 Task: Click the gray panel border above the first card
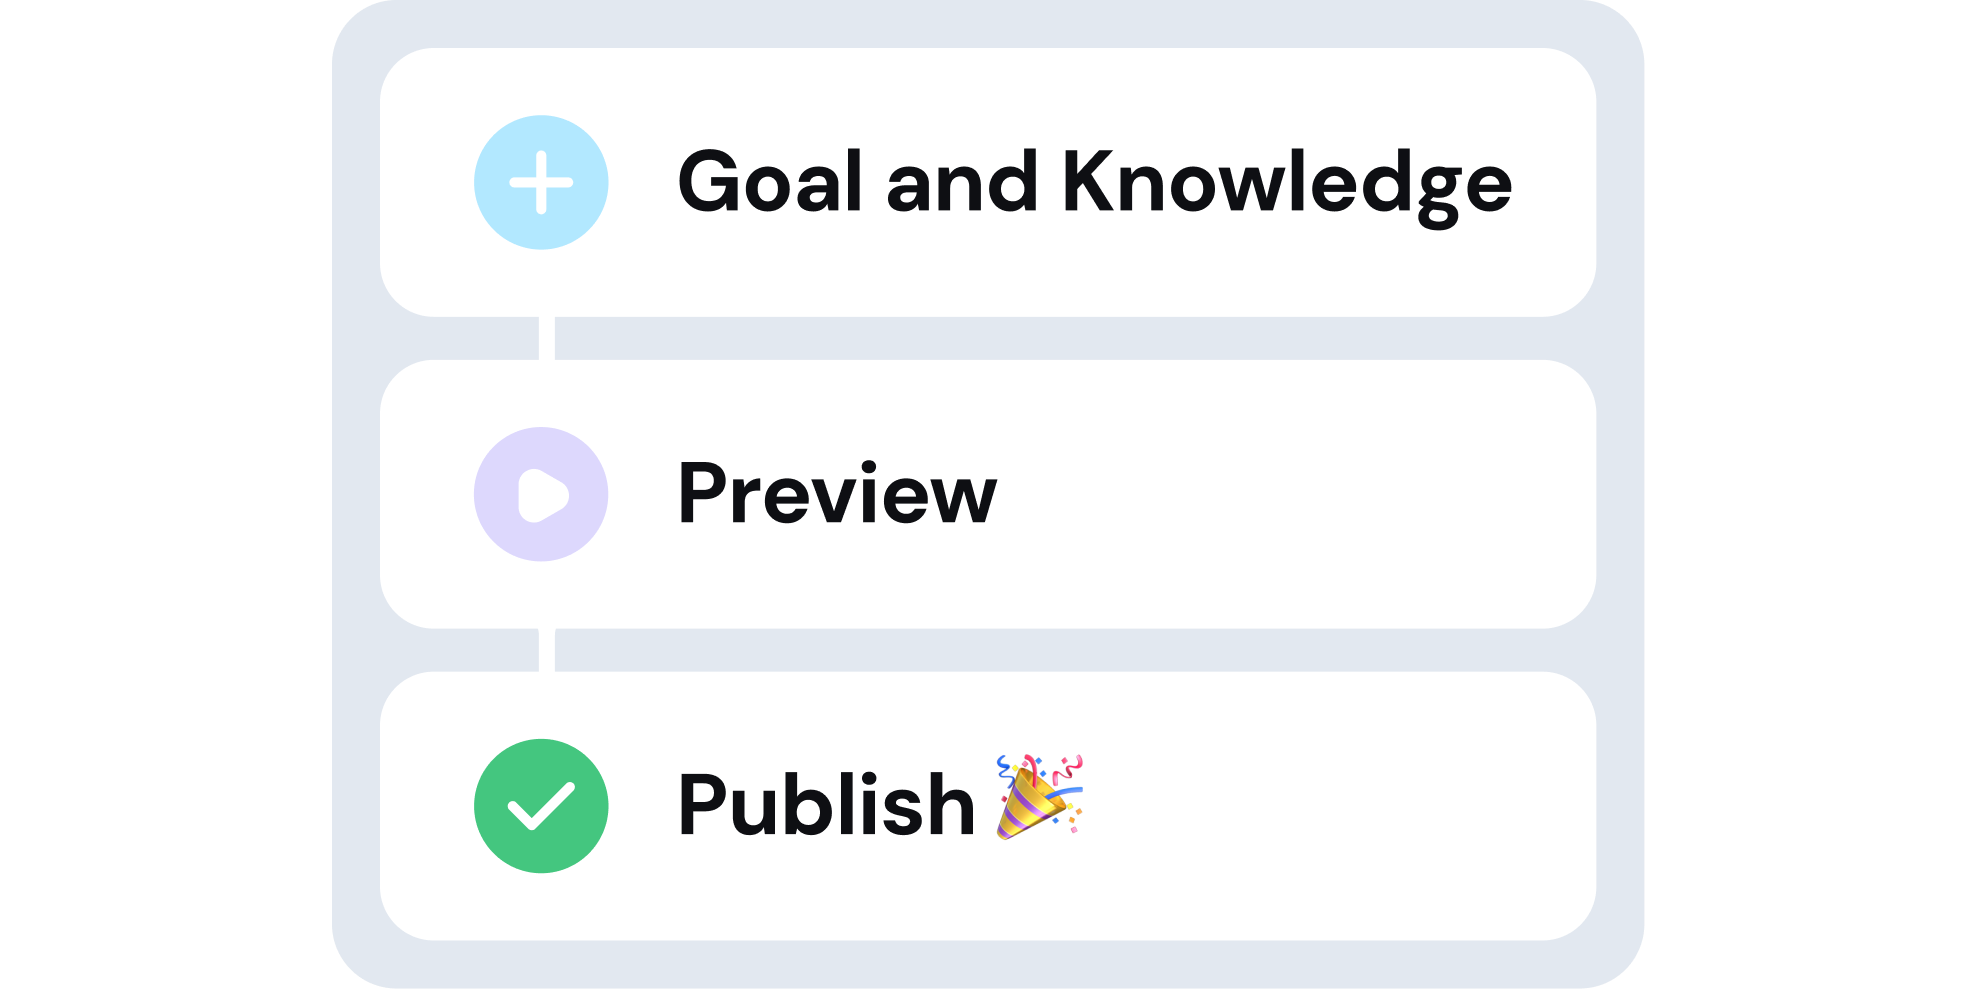point(988,24)
